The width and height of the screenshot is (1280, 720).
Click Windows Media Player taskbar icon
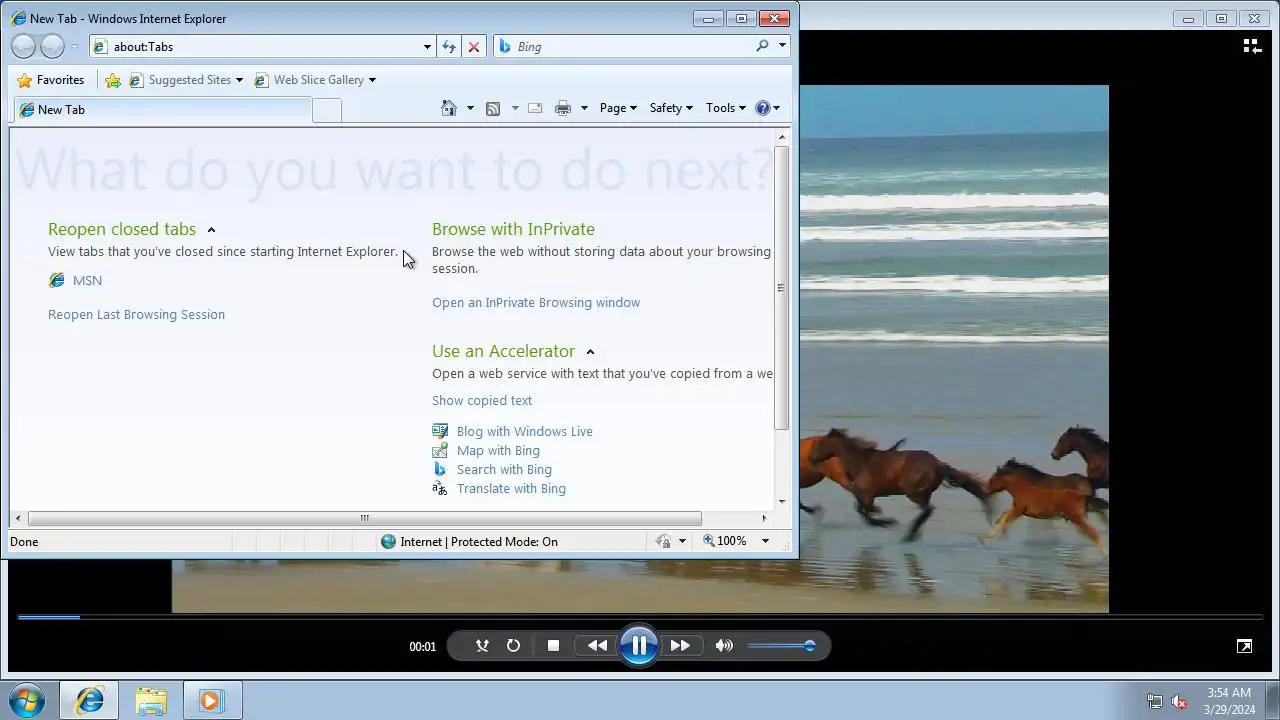[211, 701]
